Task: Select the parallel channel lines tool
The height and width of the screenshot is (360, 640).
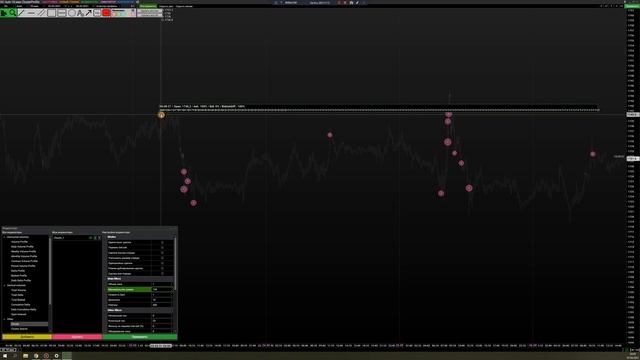Action: [42, 13]
